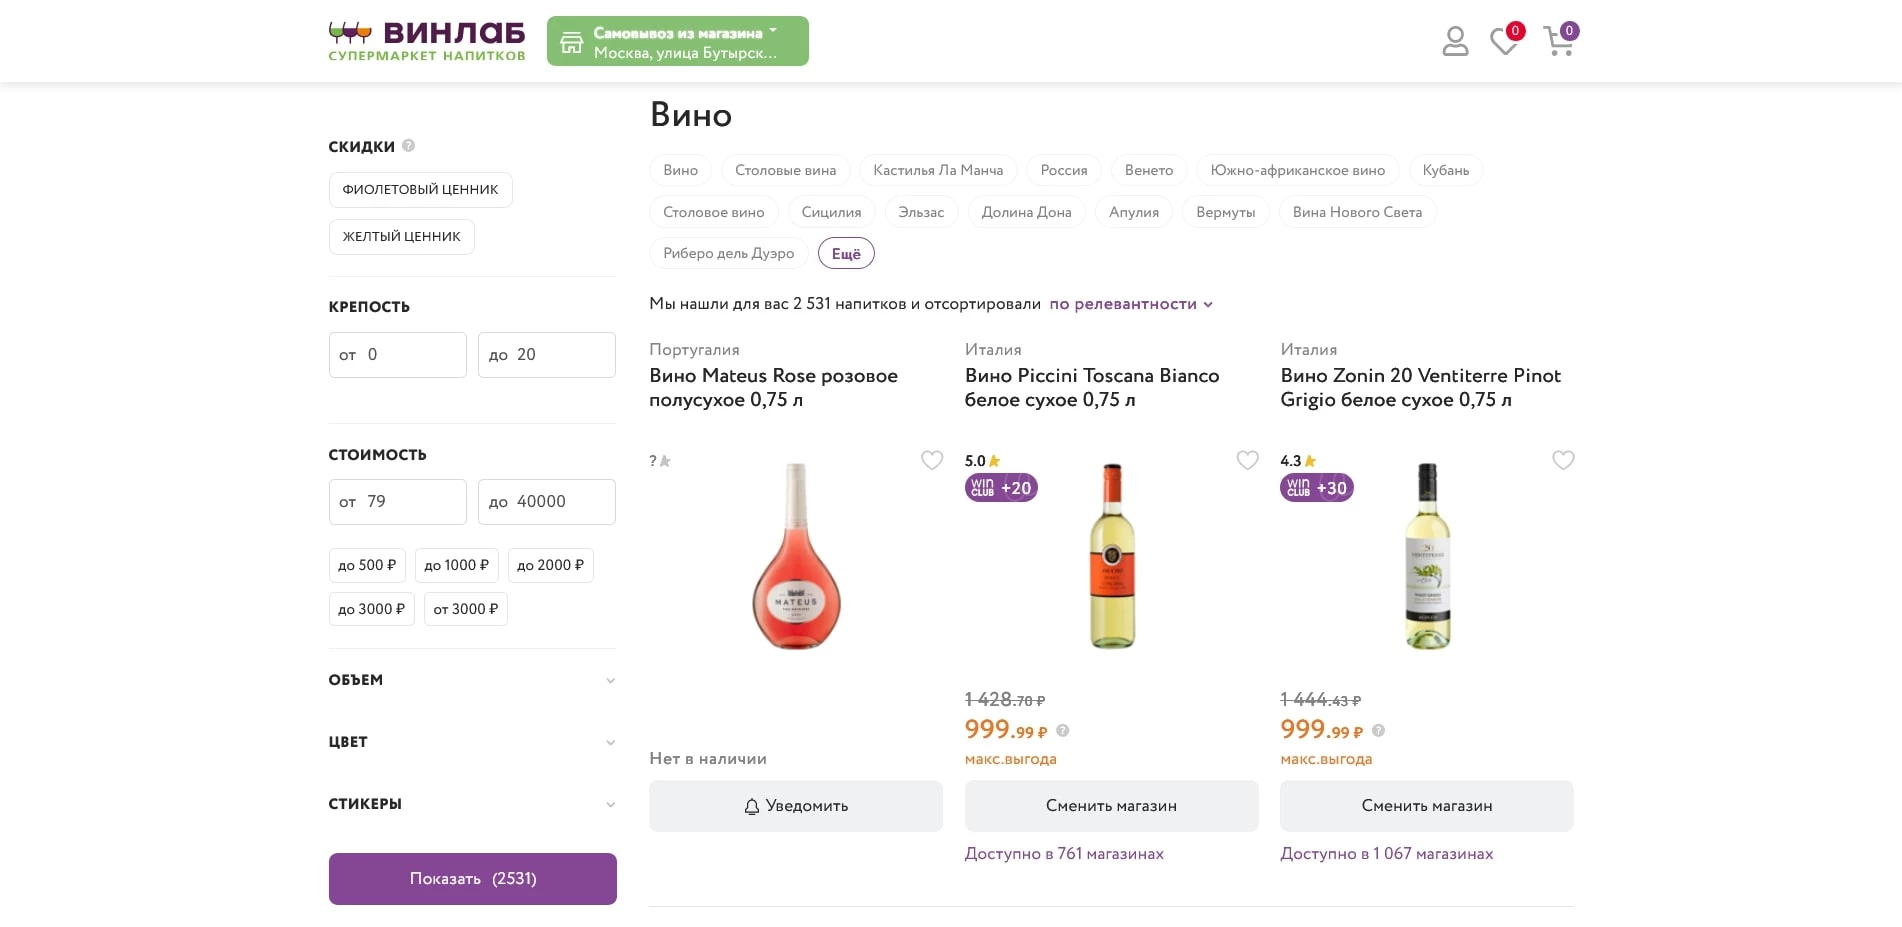1902x927 pixels.
Task: Select the Венето category tag
Action: coord(1148,170)
